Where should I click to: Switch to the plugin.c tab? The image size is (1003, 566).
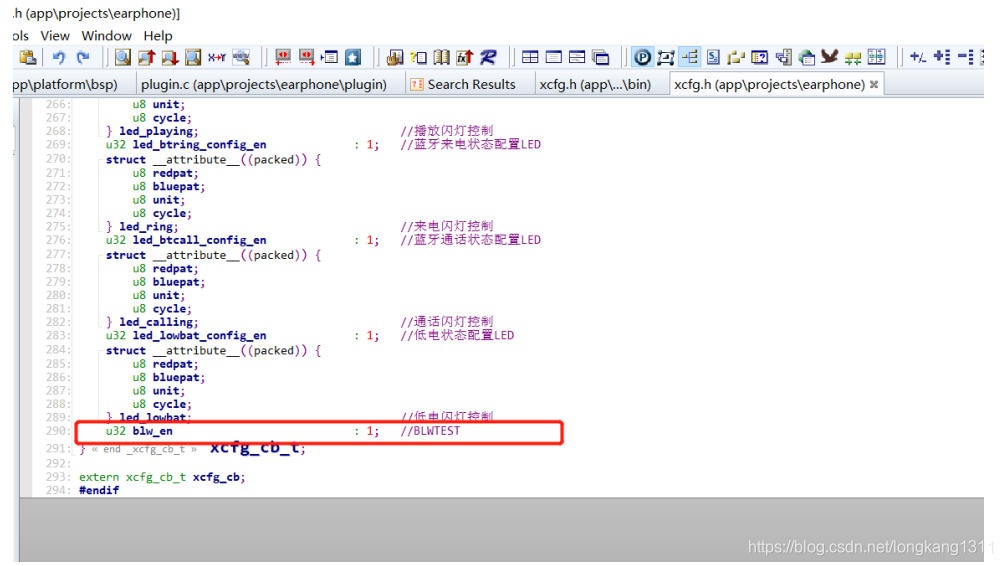point(264,84)
